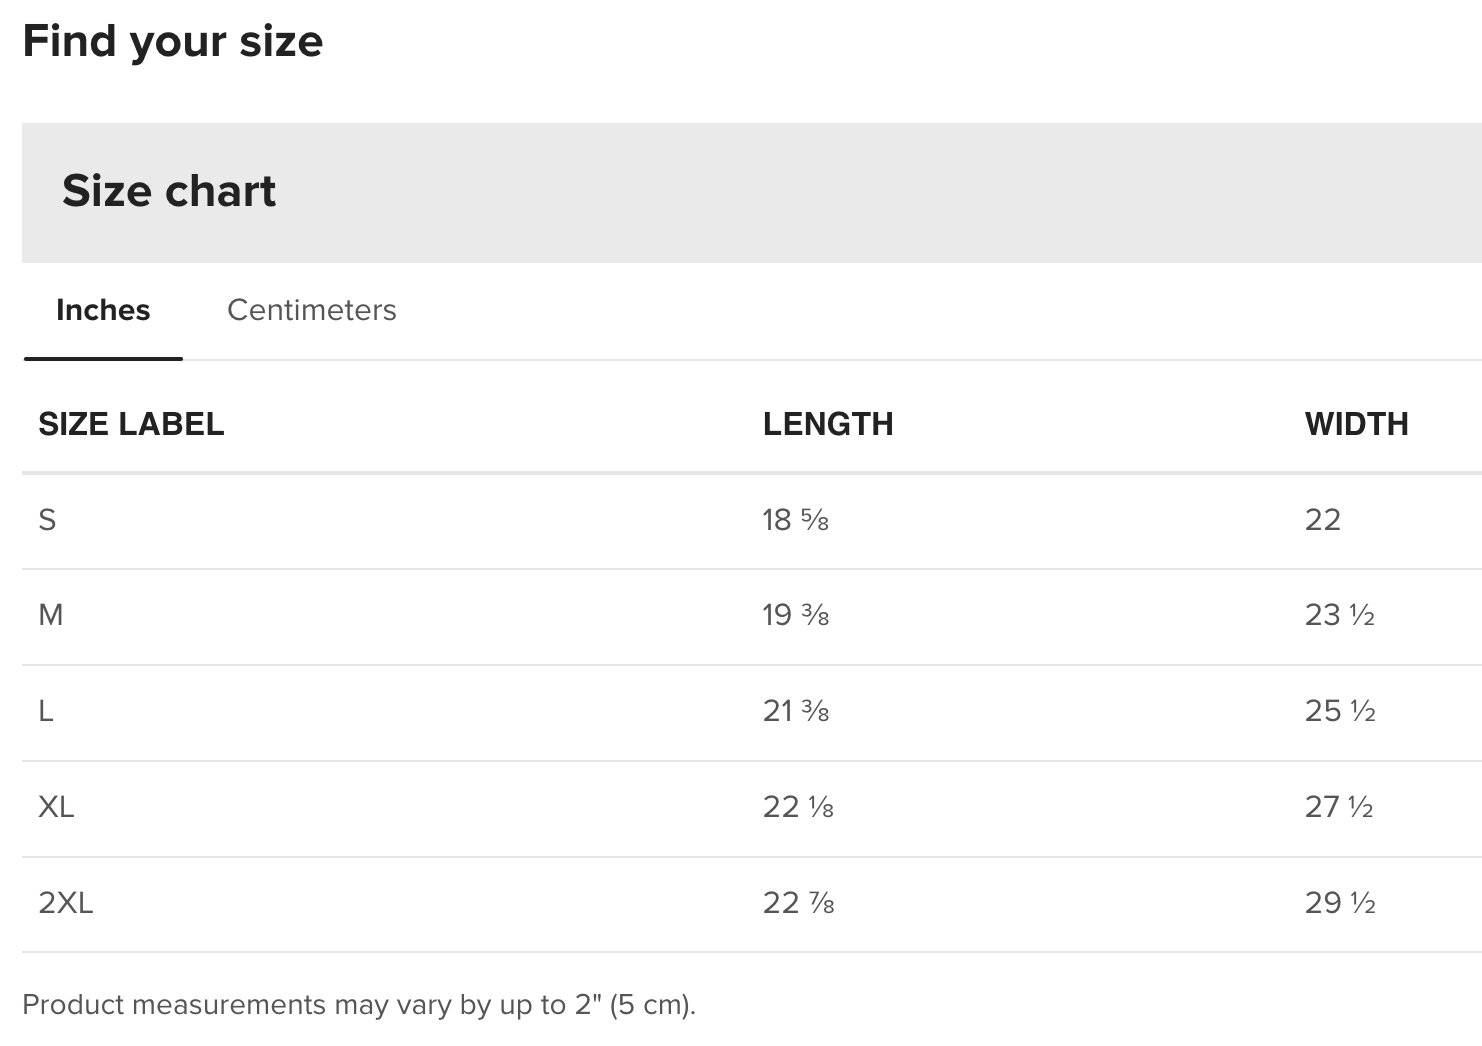Select the M size row label
This screenshot has width=1482, height=1046.
pos(51,615)
